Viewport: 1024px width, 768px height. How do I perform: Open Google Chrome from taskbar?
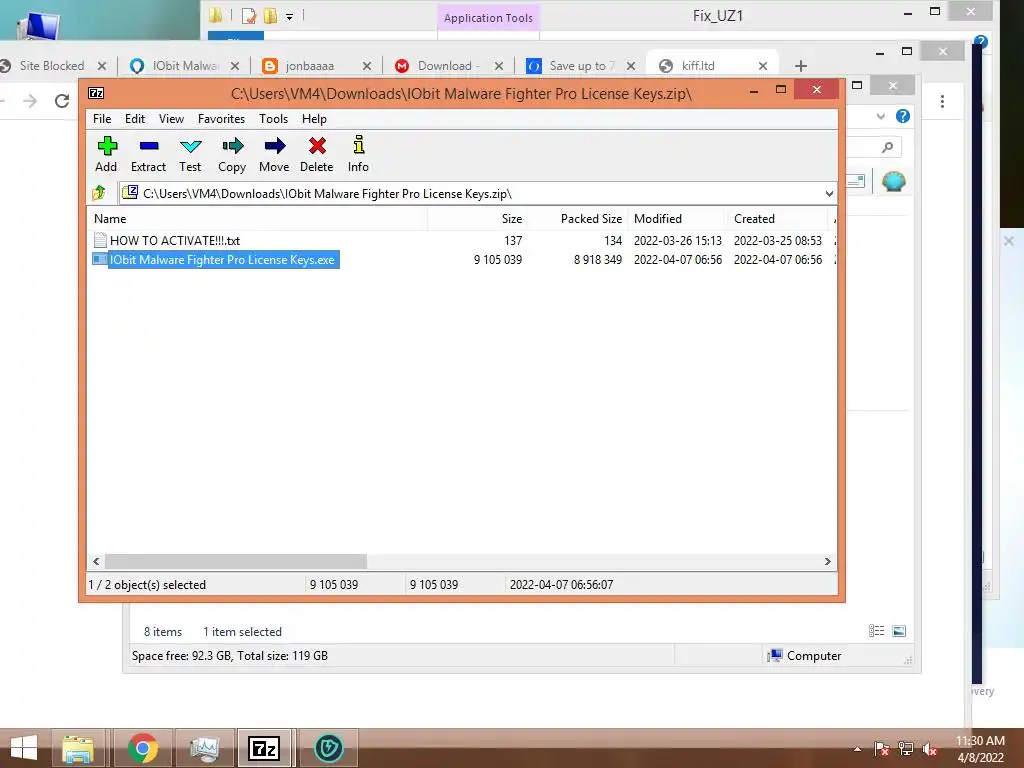[142, 748]
